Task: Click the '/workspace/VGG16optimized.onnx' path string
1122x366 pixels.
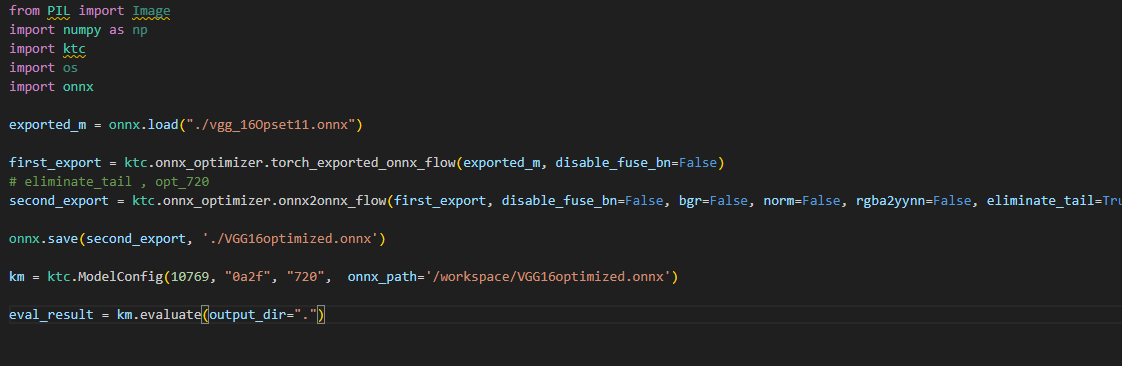Action: (550, 276)
